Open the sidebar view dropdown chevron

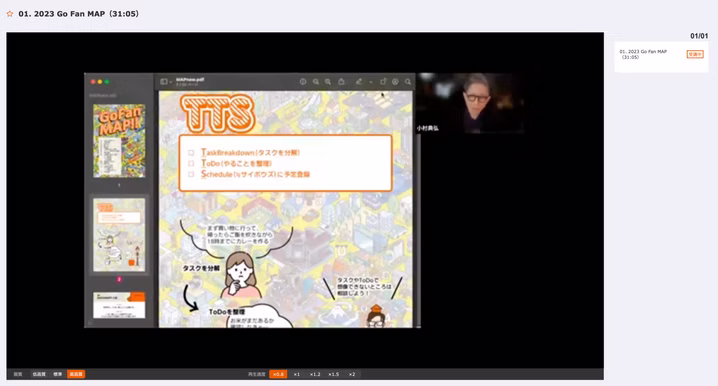171,82
